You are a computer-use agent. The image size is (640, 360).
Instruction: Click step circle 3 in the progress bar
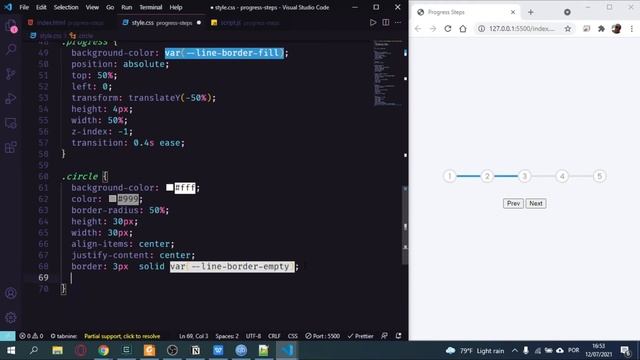524,176
